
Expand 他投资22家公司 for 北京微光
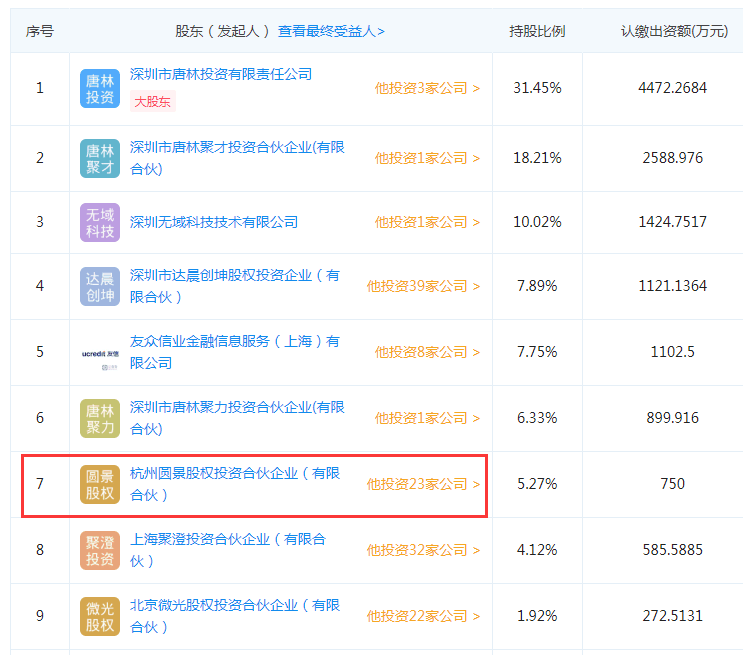422,616
